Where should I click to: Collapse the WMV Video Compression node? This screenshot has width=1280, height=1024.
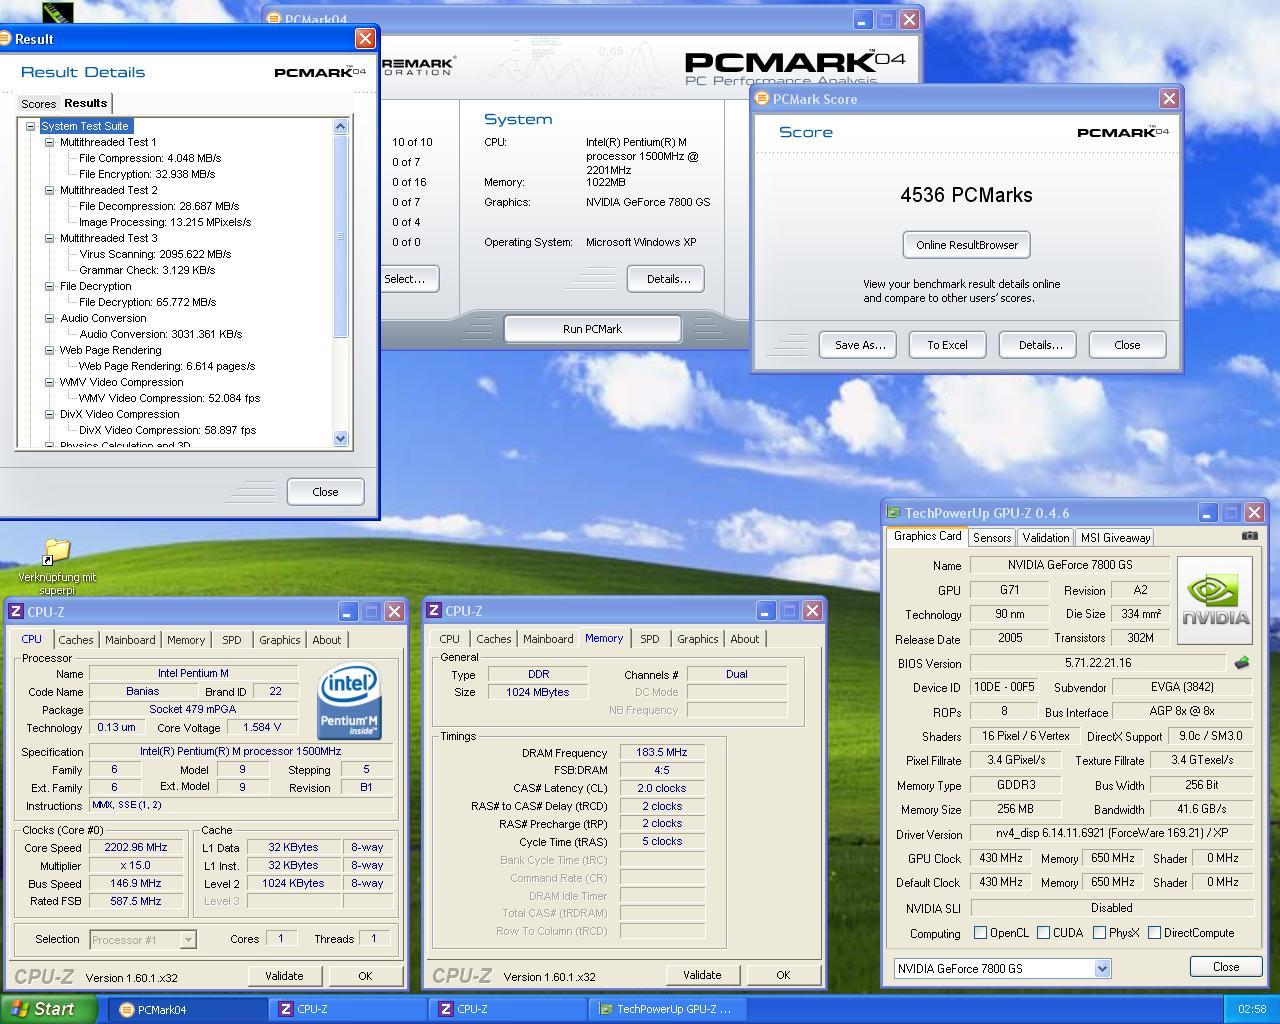(50, 382)
